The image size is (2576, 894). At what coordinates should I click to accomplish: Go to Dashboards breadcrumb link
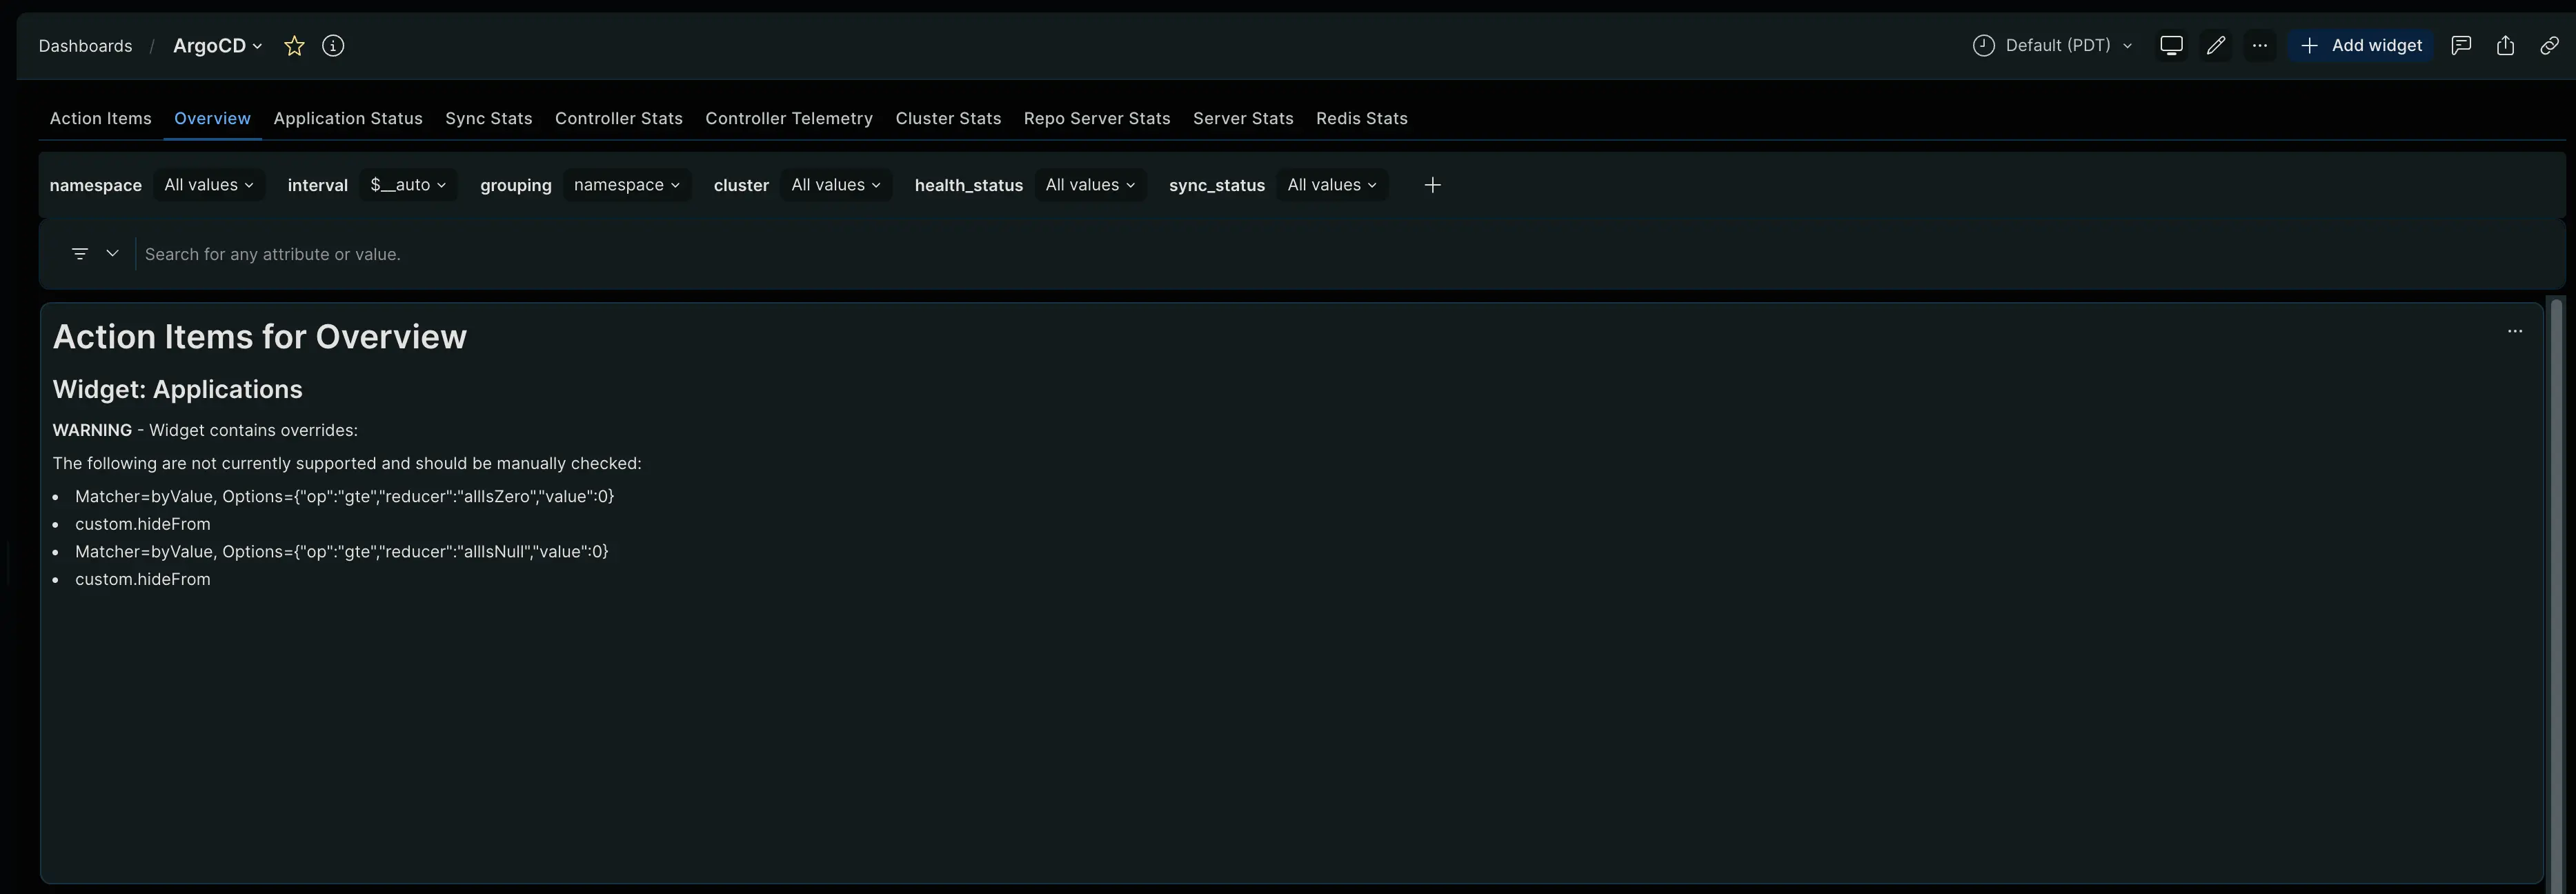tap(85, 46)
